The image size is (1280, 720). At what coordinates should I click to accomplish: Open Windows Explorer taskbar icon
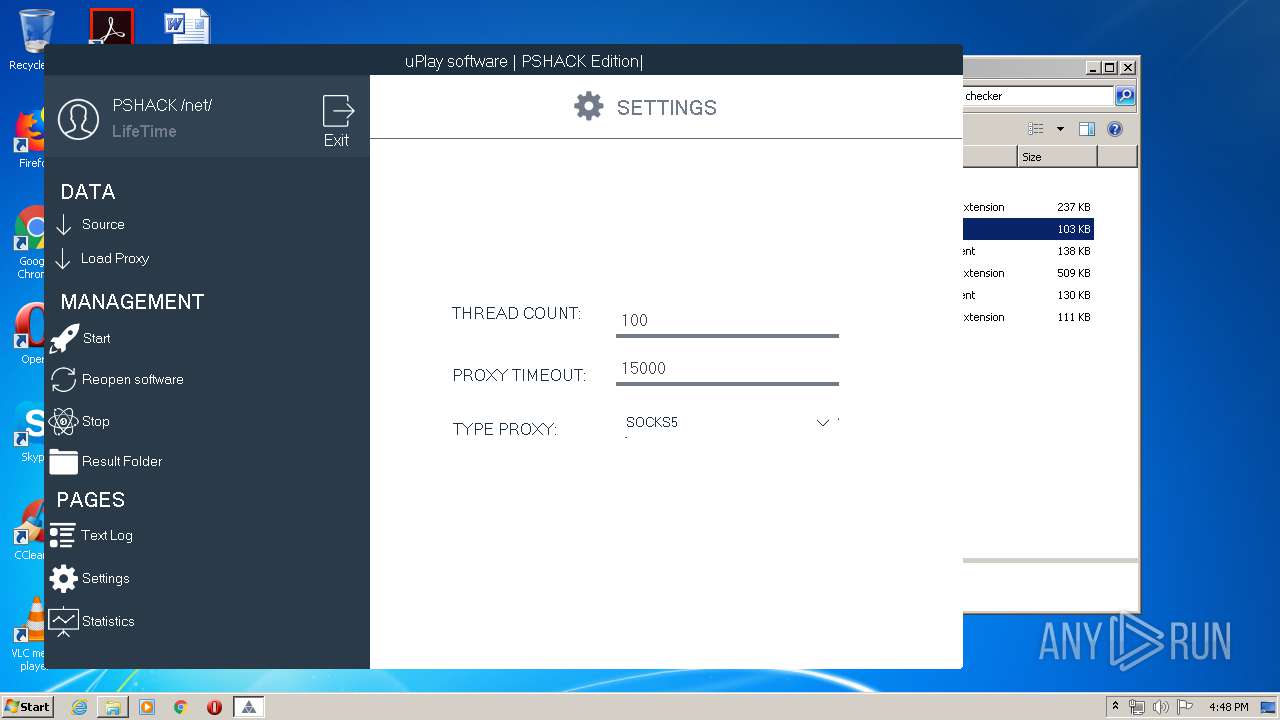(113, 707)
